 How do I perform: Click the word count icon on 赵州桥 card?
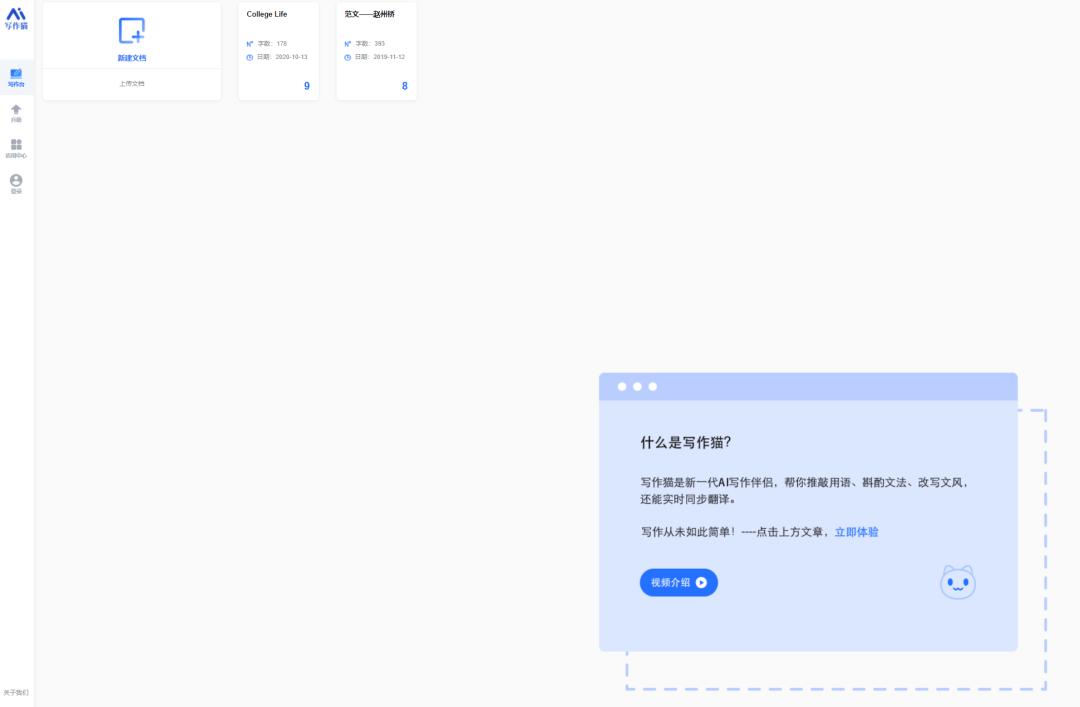346,43
